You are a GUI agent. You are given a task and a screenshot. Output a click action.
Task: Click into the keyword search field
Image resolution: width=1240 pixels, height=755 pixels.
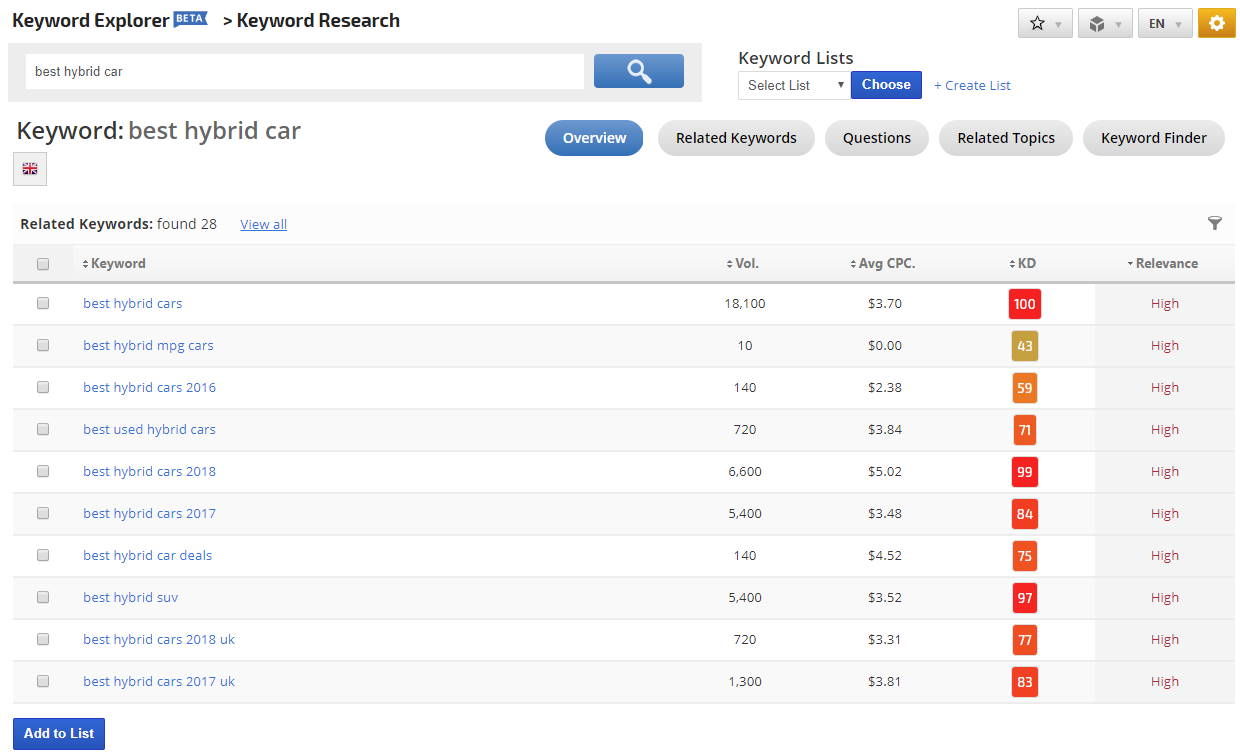[x=304, y=71]
